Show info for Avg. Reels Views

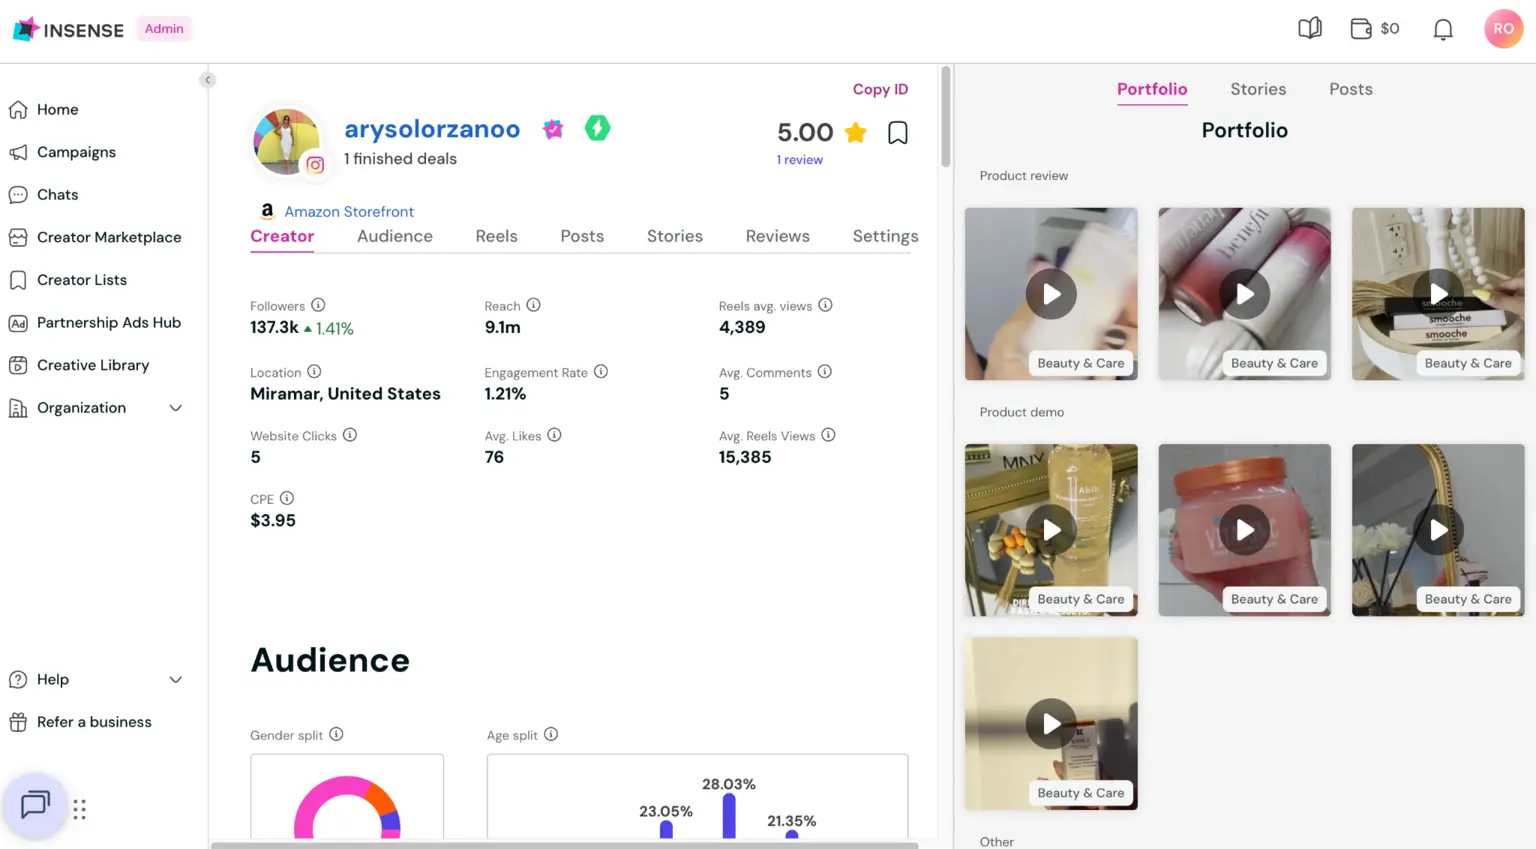[828, 435]
